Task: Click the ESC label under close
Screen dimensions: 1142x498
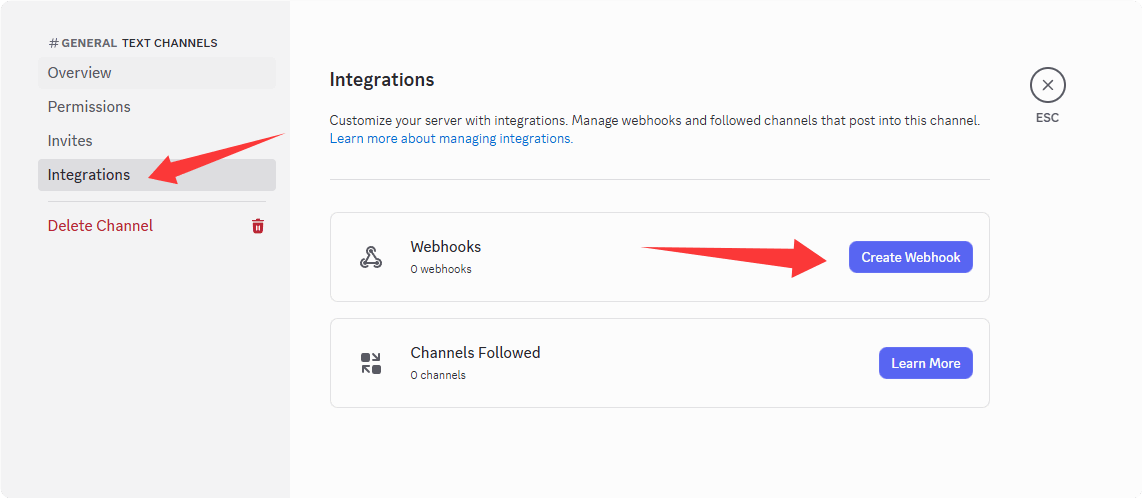Action: (1047, 118)
